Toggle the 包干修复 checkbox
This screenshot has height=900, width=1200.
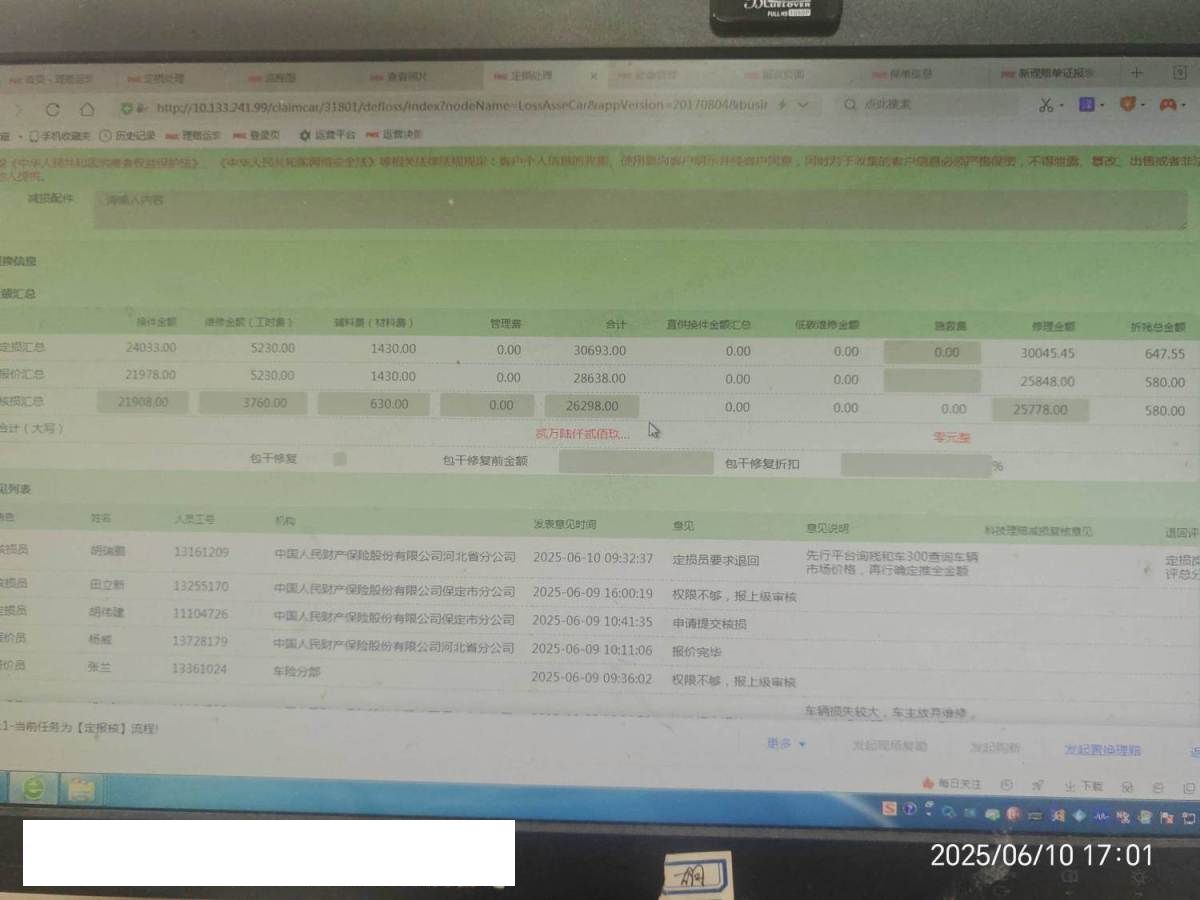tap(340, 459)
